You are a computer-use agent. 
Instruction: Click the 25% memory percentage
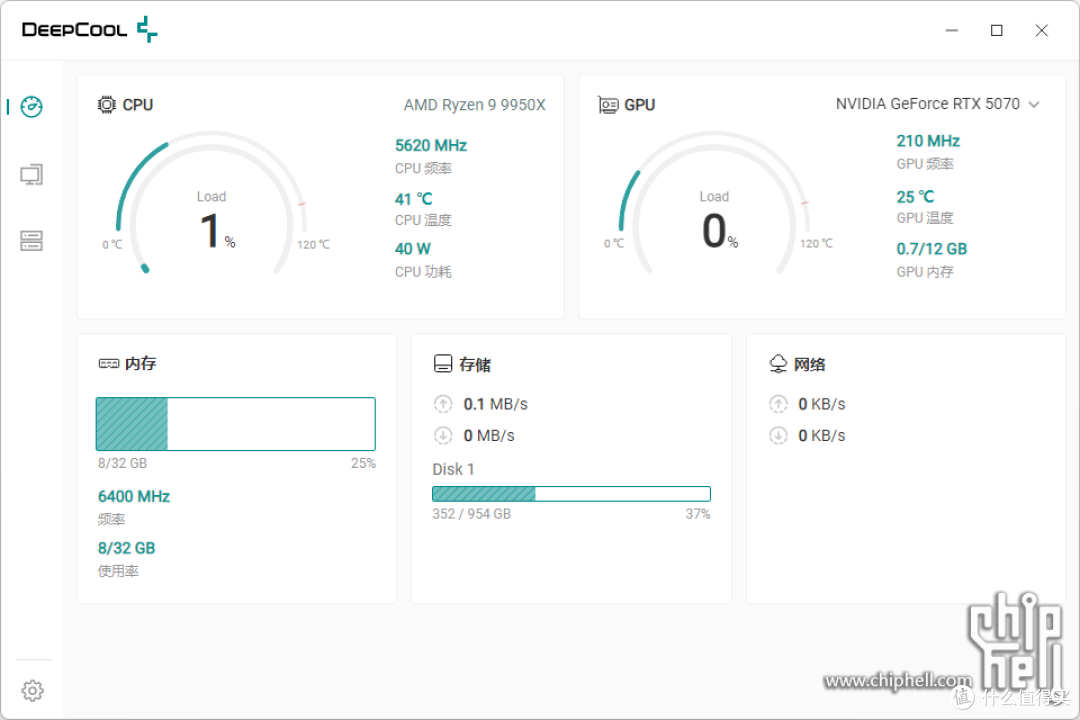(x=363, y=464)
